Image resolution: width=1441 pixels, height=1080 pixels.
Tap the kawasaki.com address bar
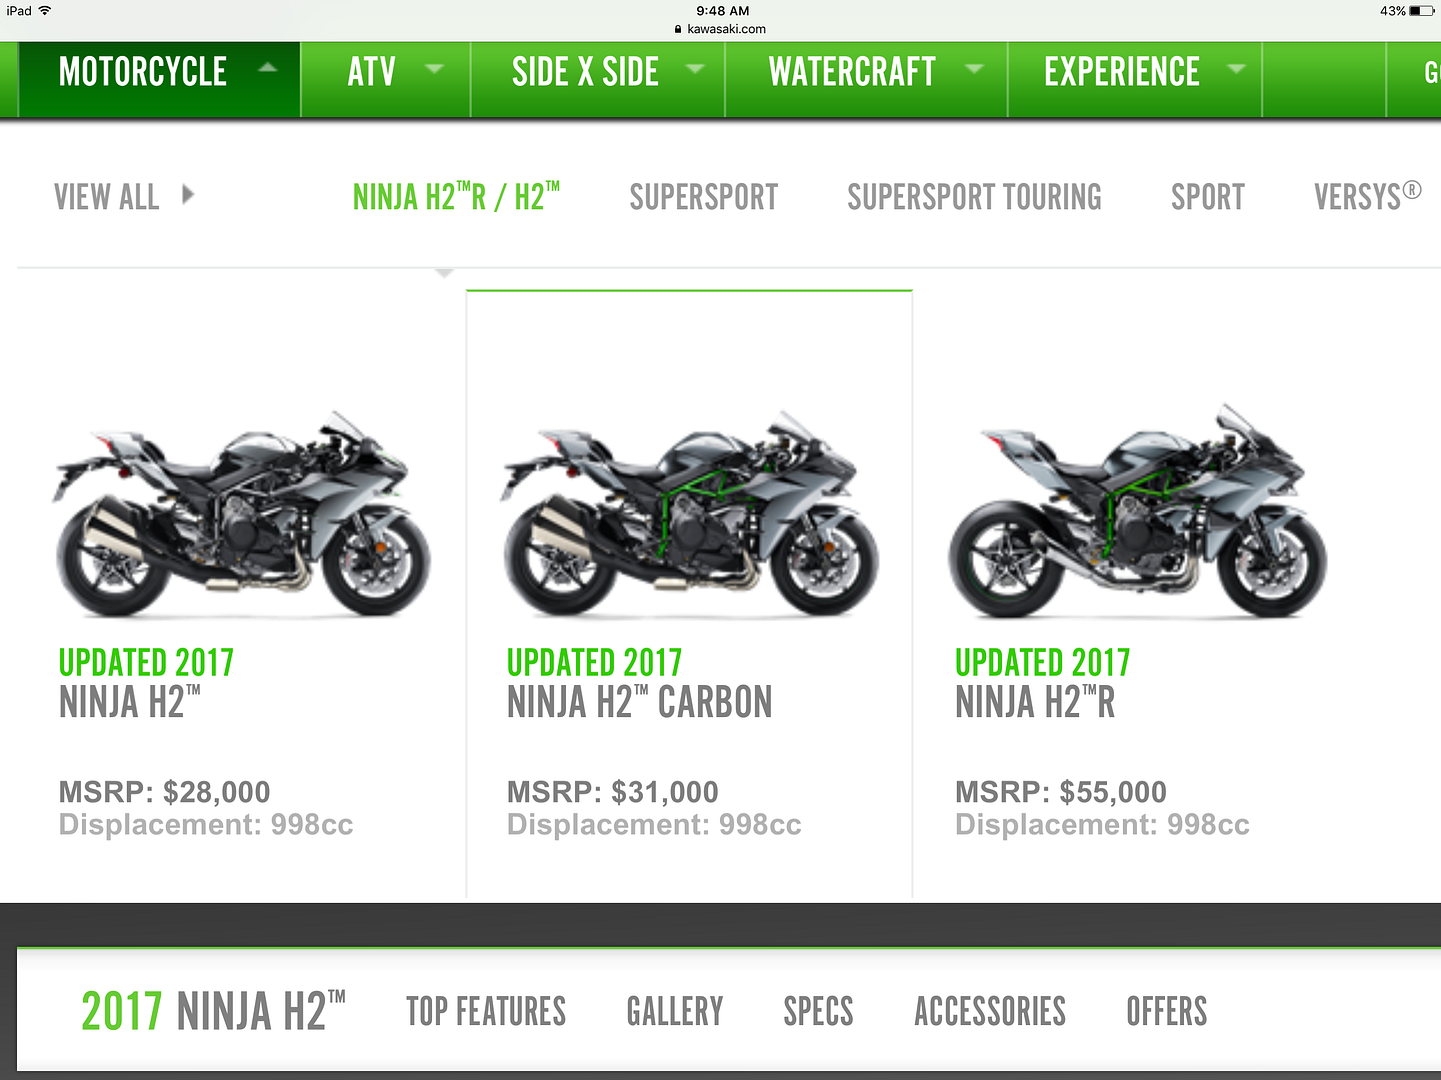pyautogui.click(x=720, y=29)
